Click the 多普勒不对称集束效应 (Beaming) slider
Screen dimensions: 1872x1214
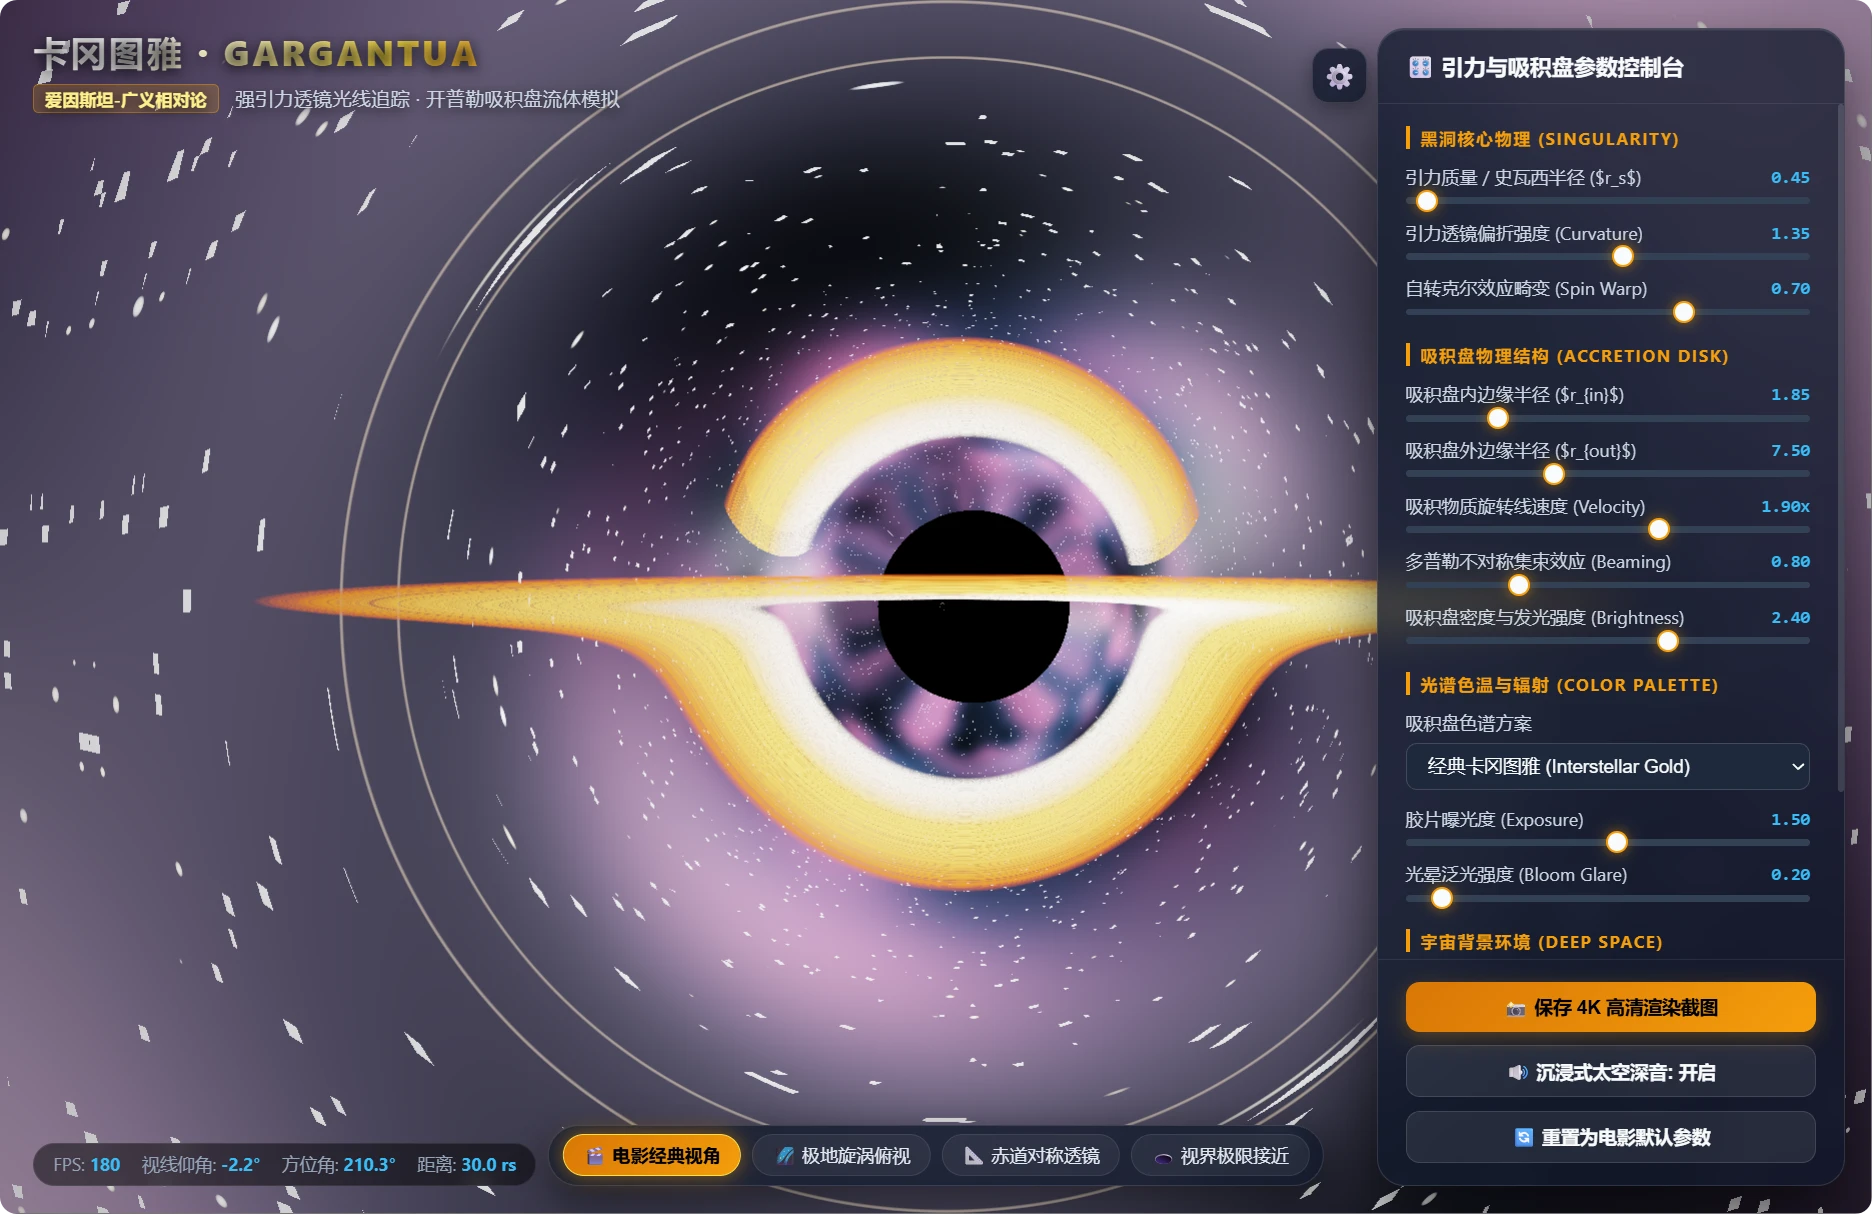(x=1607, y=585)
